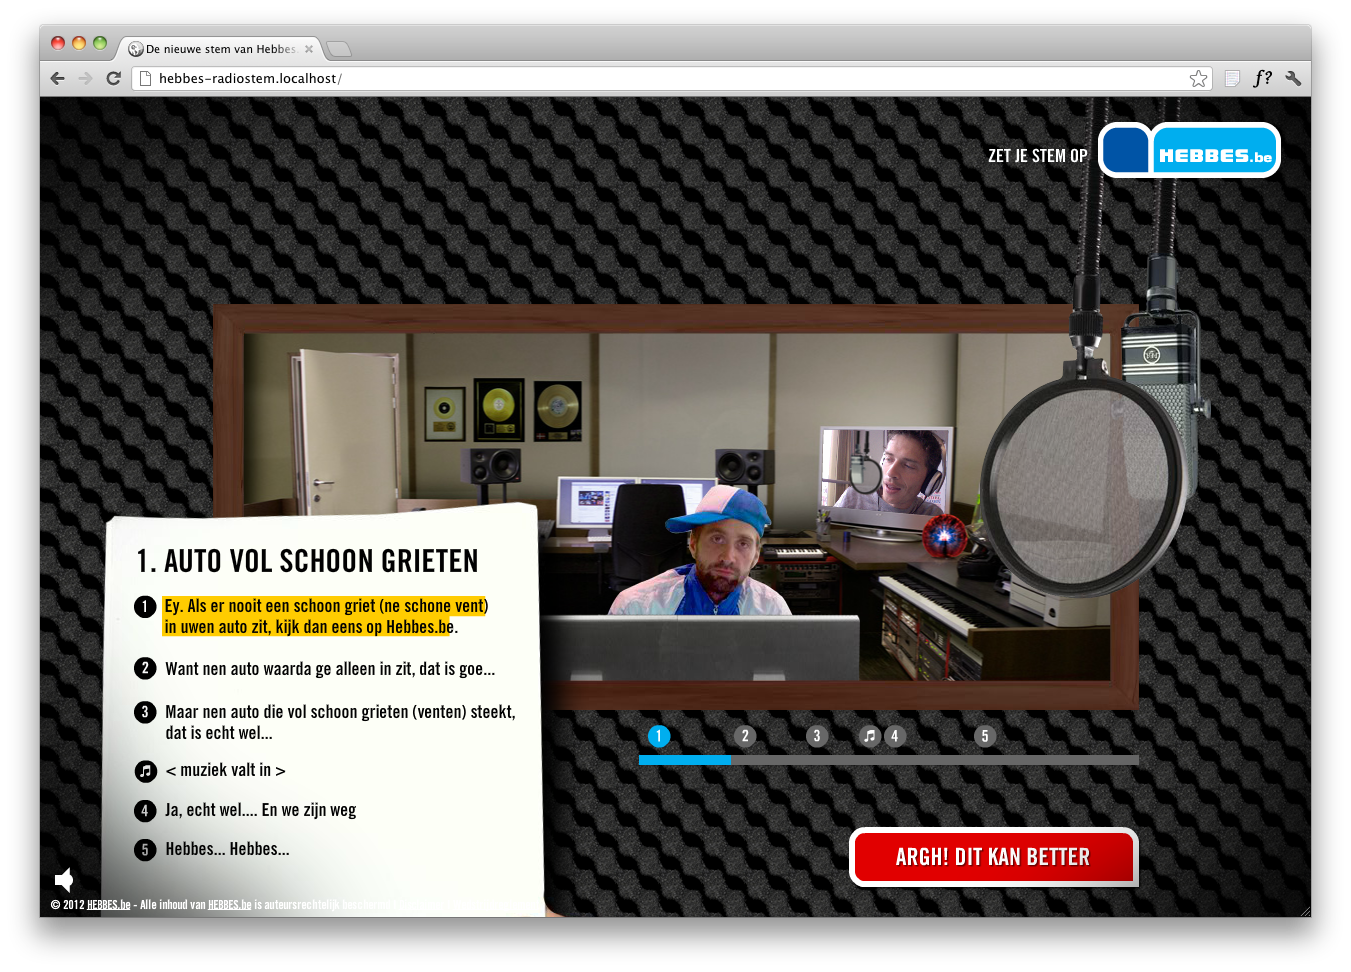Click the blue progress bar
Image resolution: width=1351 pixels, height=972 pixels.
point(685,760)
